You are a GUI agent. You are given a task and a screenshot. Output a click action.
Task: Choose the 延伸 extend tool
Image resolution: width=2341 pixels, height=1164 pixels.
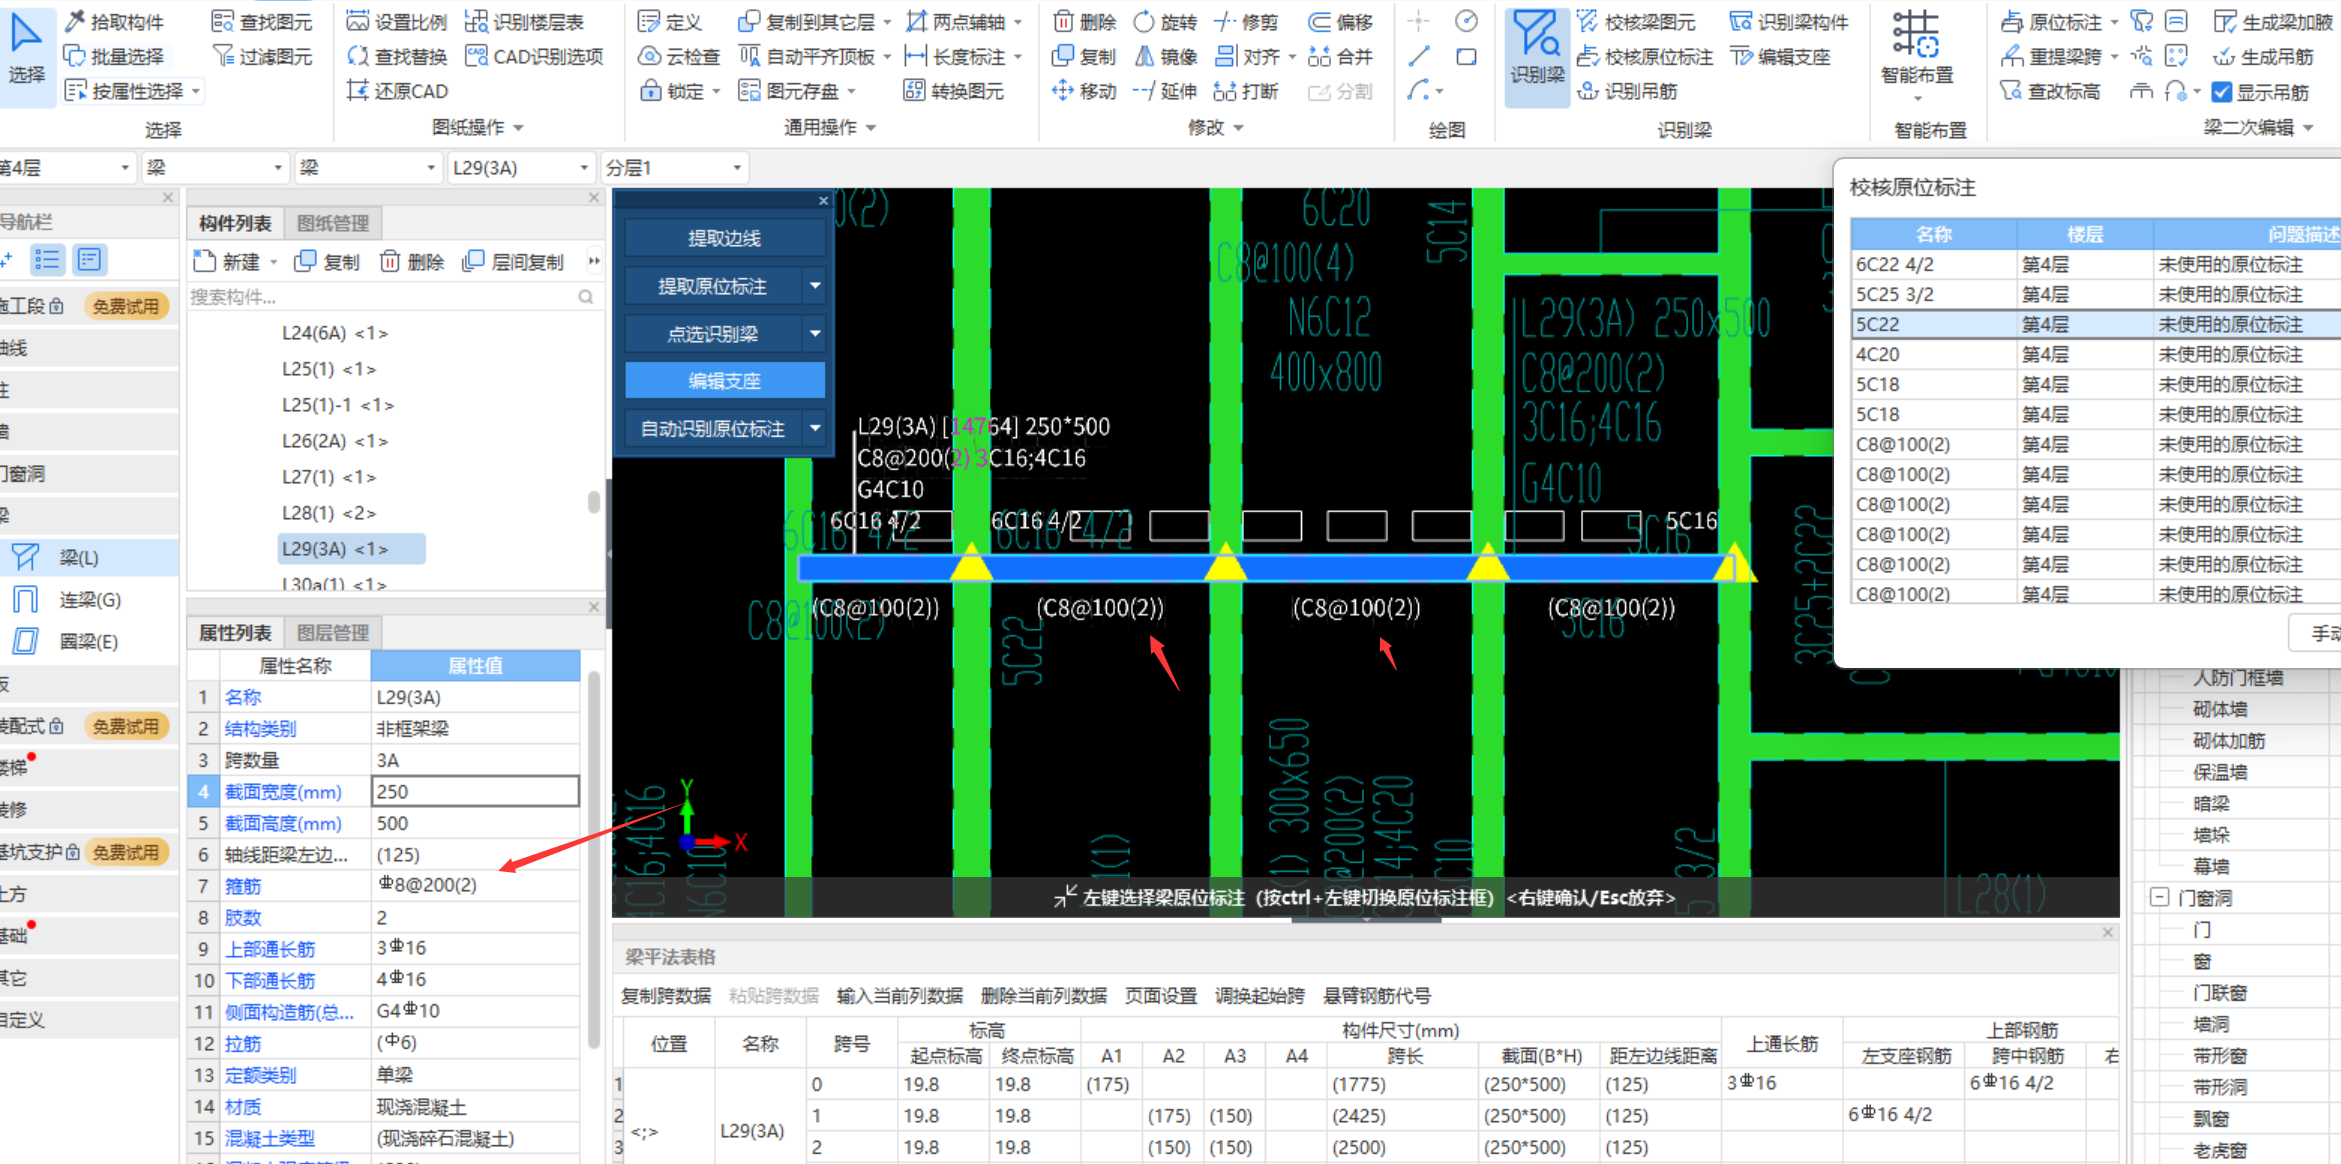click(x=1165, y=91)
